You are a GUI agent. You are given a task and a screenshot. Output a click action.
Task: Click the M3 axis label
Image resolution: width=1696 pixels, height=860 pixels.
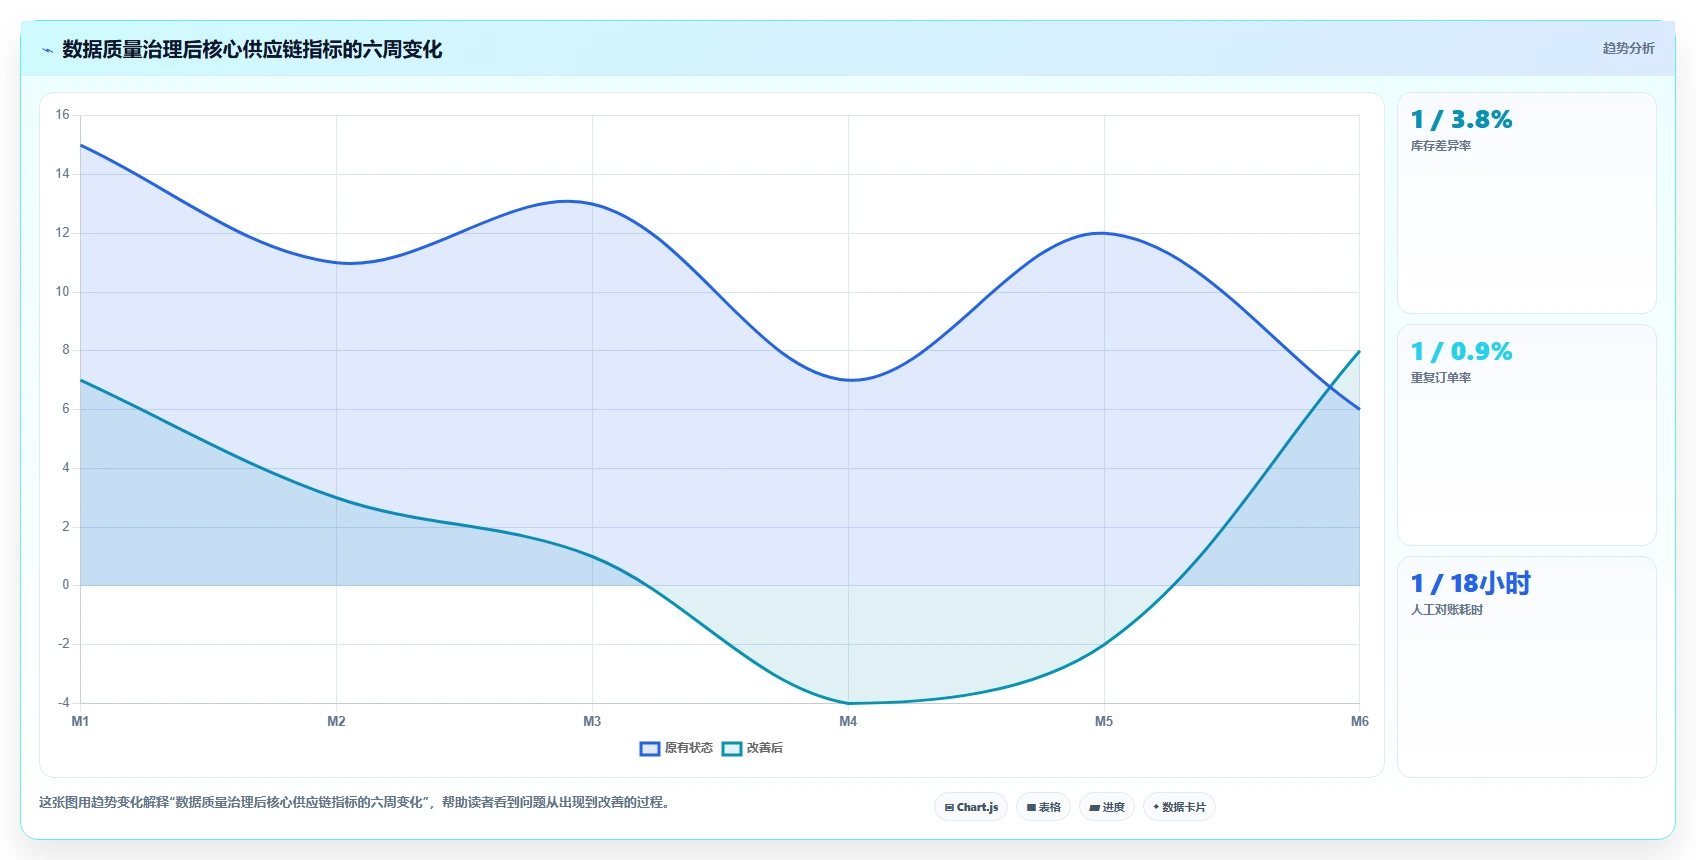click(592, 722)
